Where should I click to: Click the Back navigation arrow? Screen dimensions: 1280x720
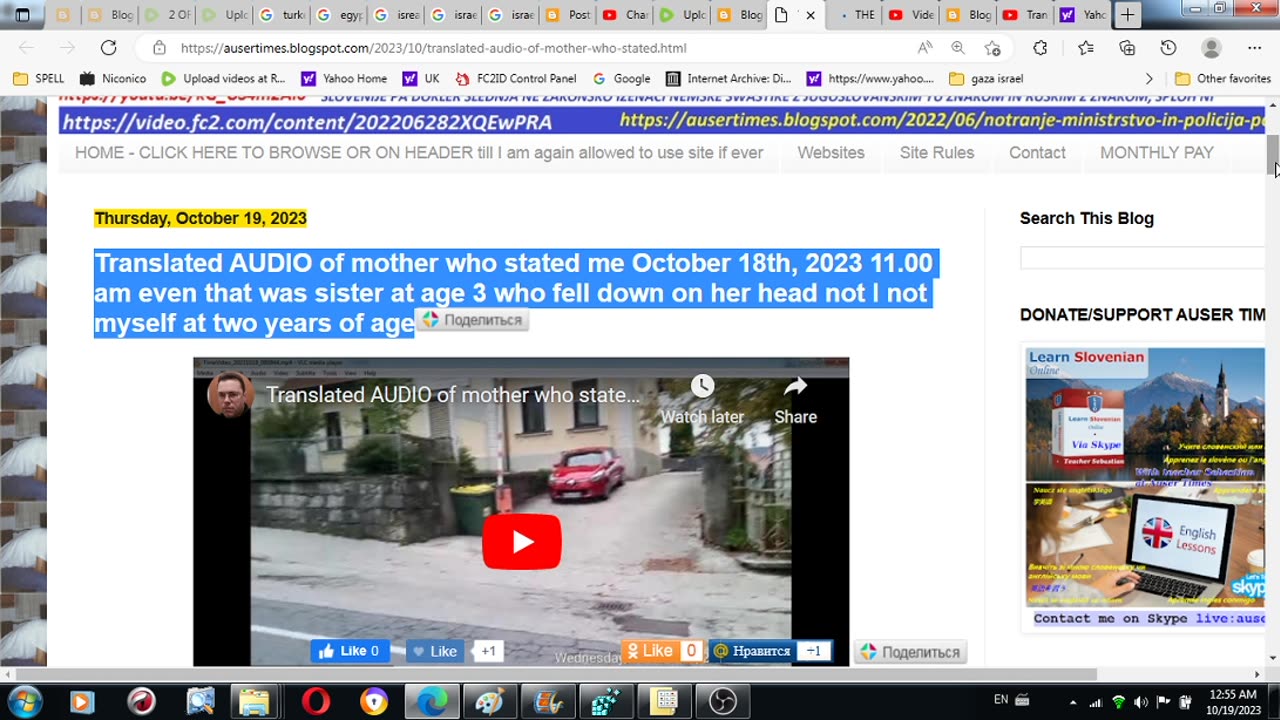click(x=27, y=47)
